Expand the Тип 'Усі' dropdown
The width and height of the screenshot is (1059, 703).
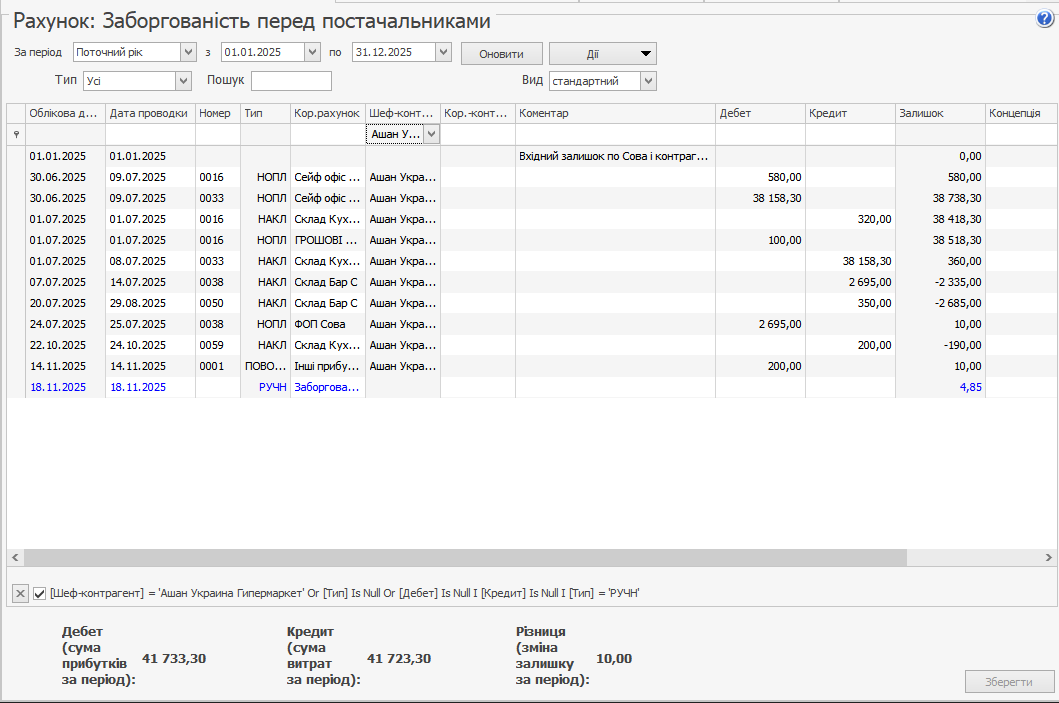183,81
